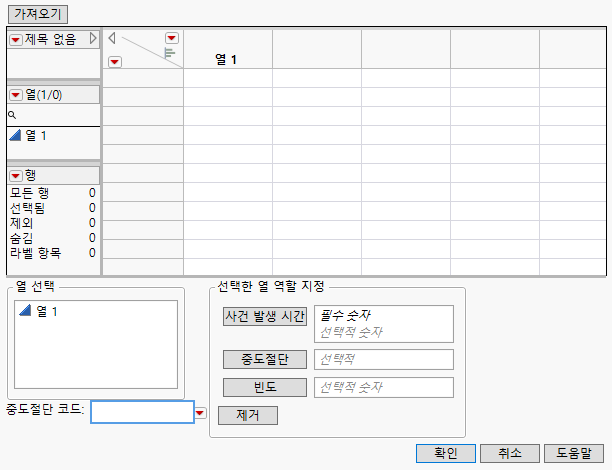Click the 선택적 box next to 중도절단
Viewport: 612px width, 470px height.
coord(384,359)
